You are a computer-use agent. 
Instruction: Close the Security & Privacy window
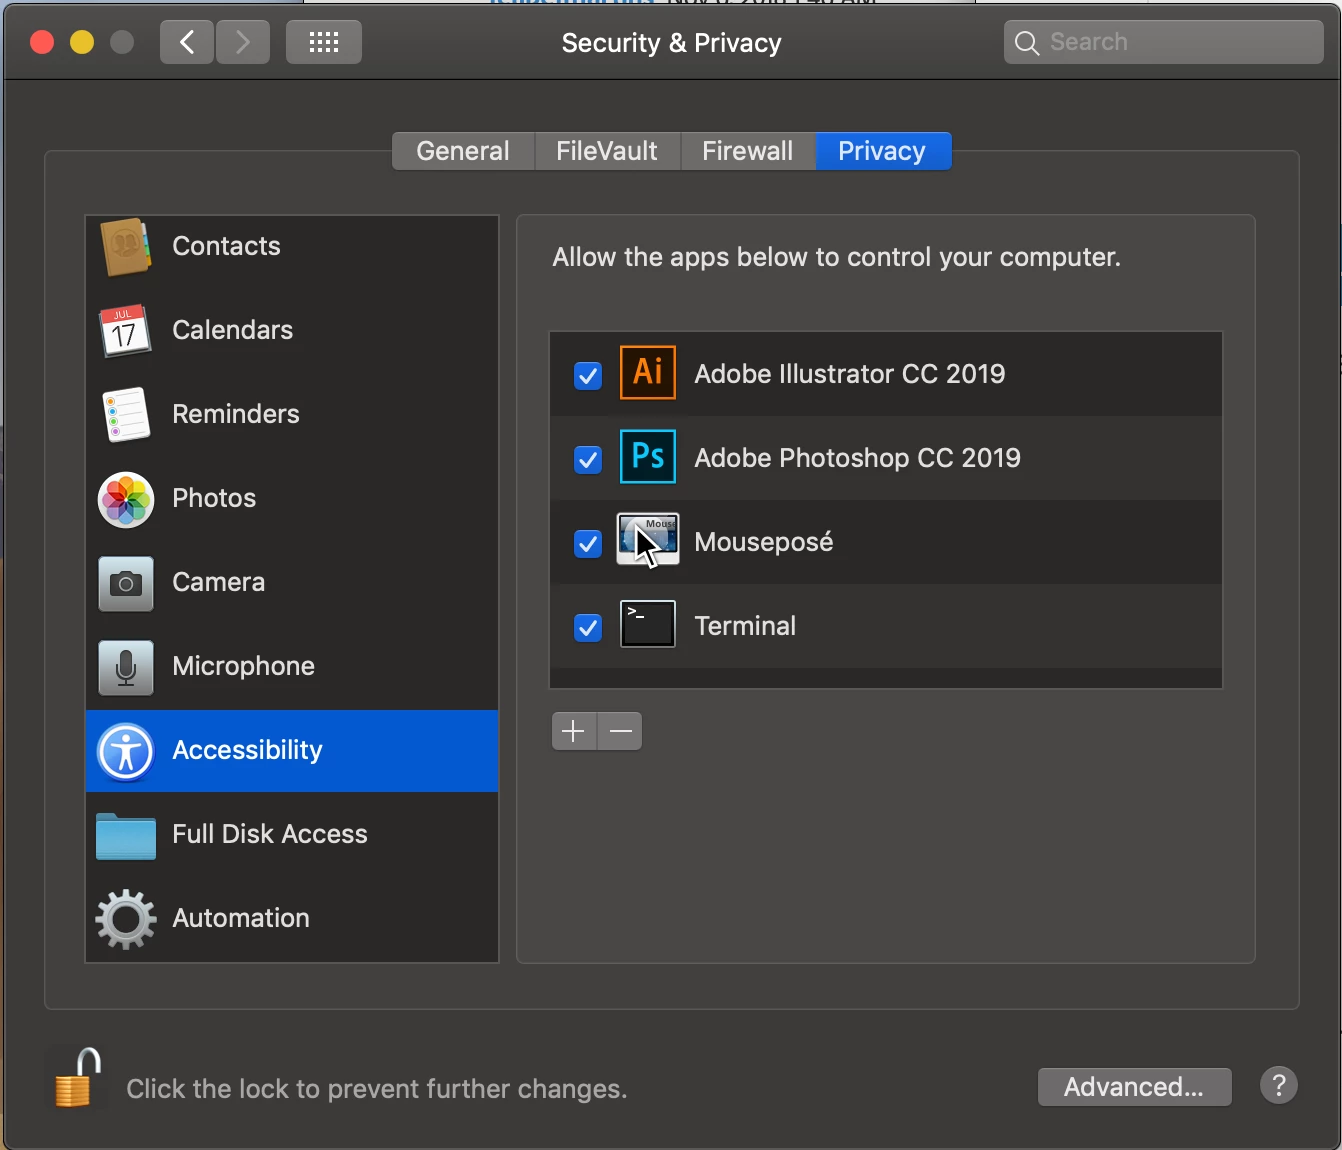42,42
